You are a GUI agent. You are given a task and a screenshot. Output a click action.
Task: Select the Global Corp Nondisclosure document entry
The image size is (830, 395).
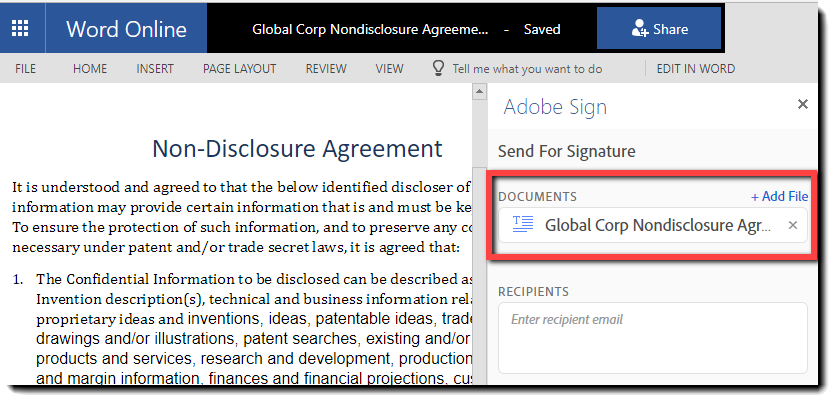[x=653, y=225]
